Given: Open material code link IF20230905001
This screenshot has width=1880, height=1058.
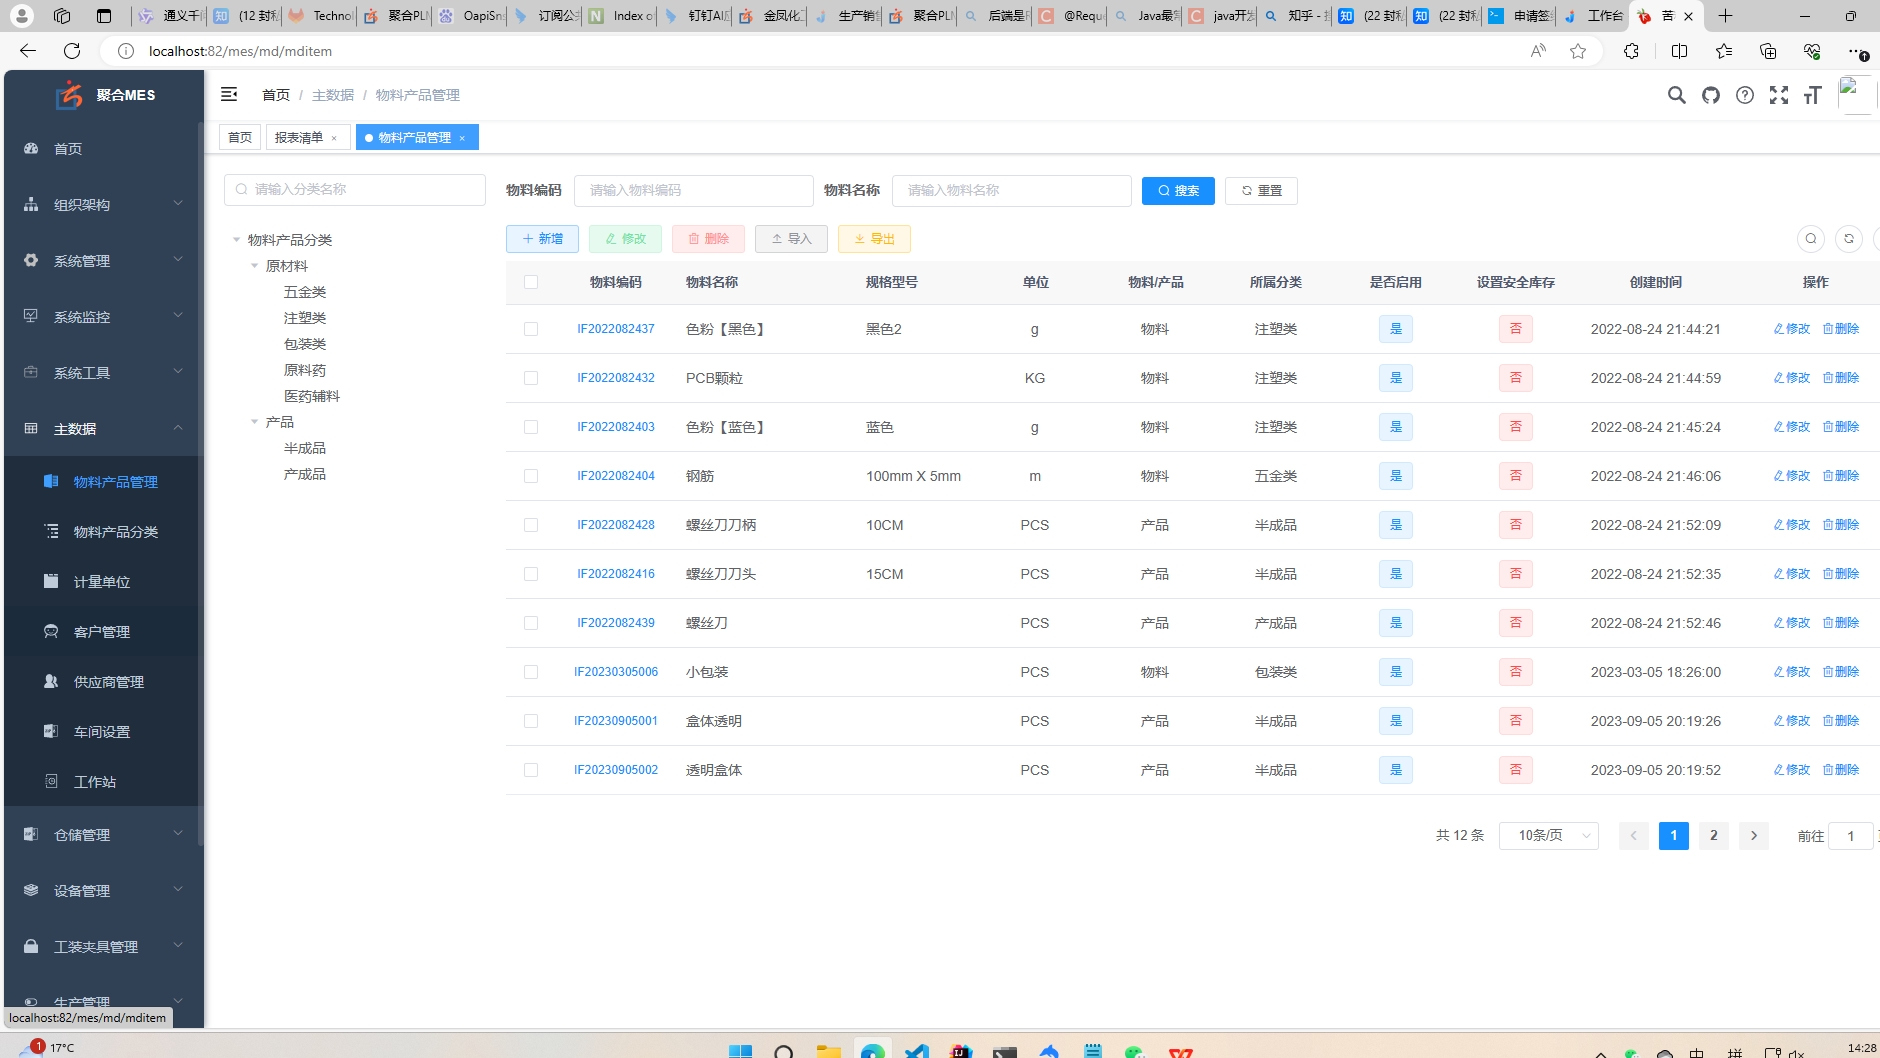Looking at the screenshot, I should point(616,721).
